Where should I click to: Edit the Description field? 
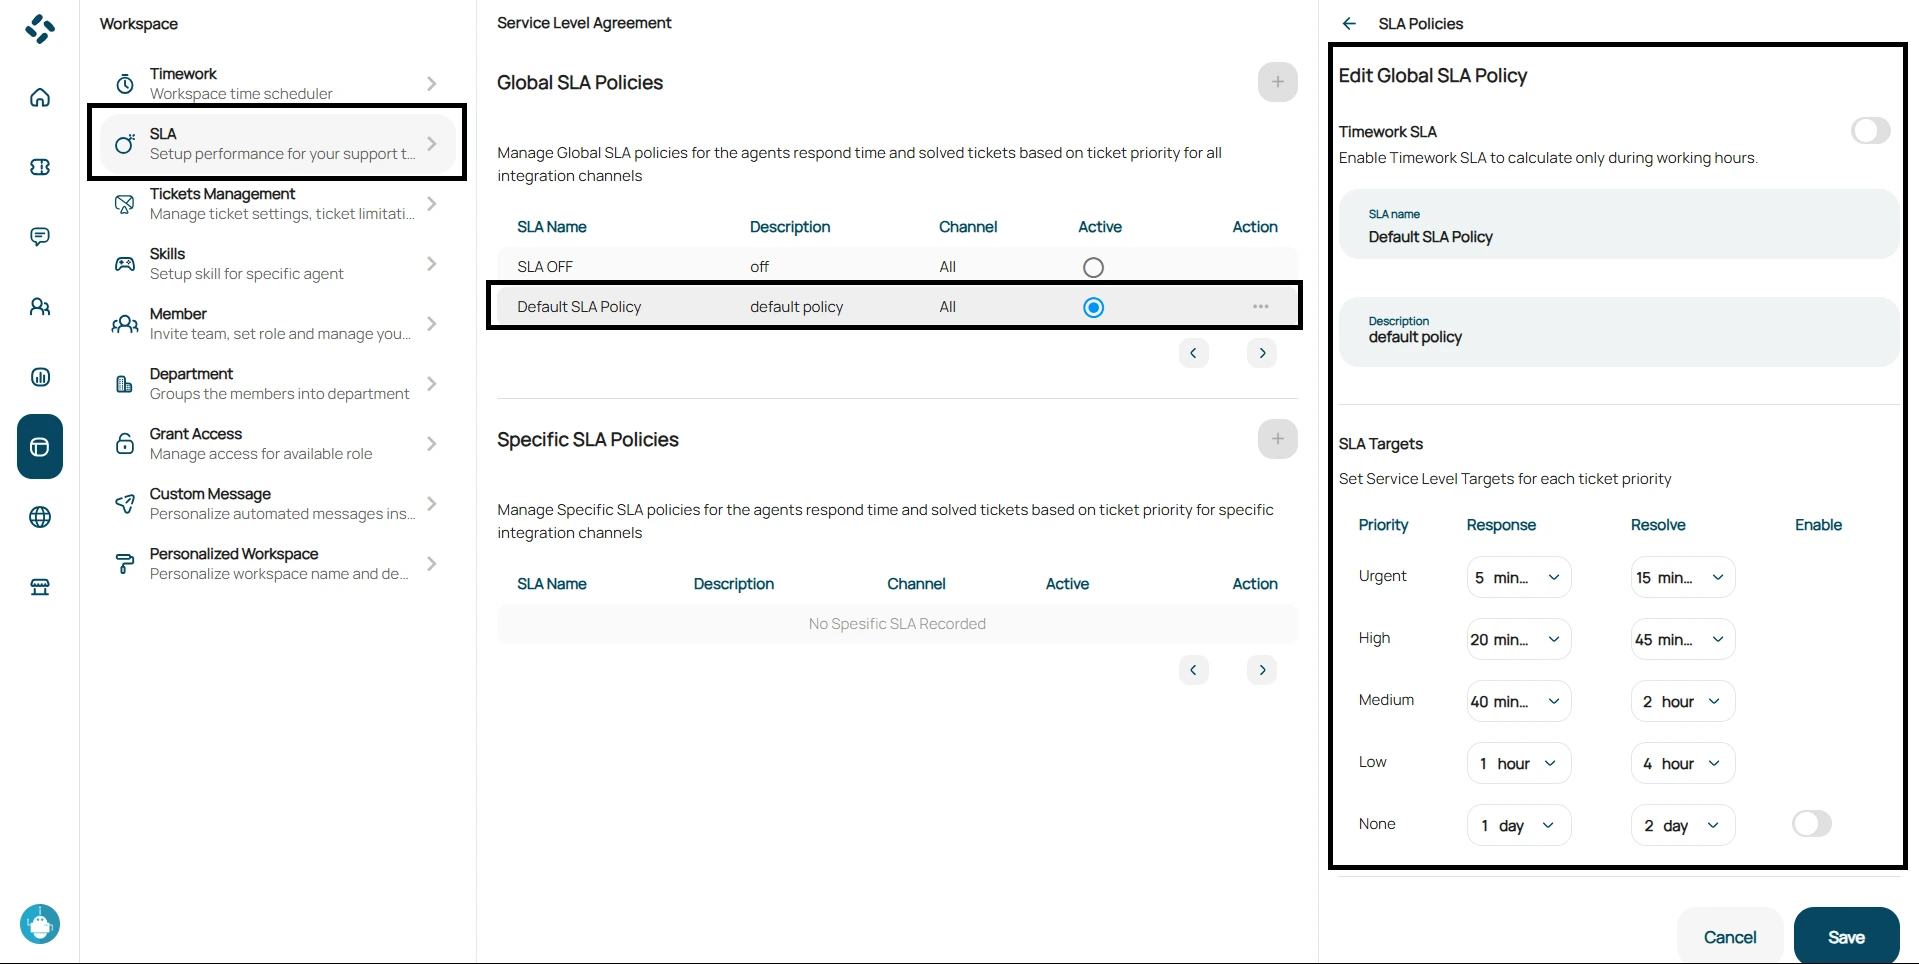pyautogui.click(x=1618, y=332)
